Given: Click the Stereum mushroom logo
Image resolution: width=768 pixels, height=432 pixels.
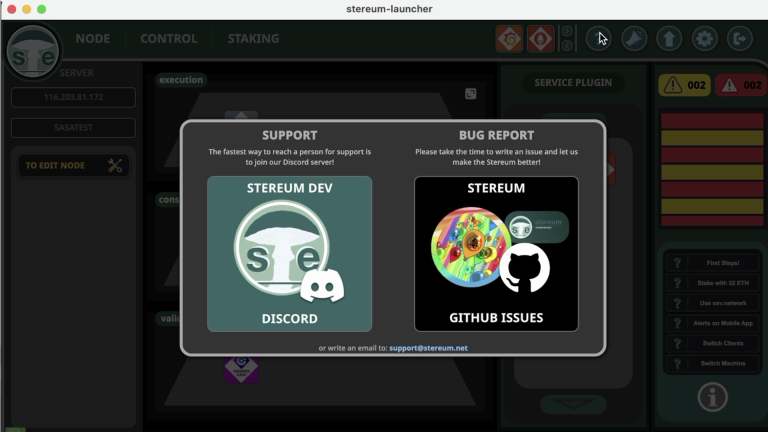Looking at the screenshot, I should pos(33,52).
